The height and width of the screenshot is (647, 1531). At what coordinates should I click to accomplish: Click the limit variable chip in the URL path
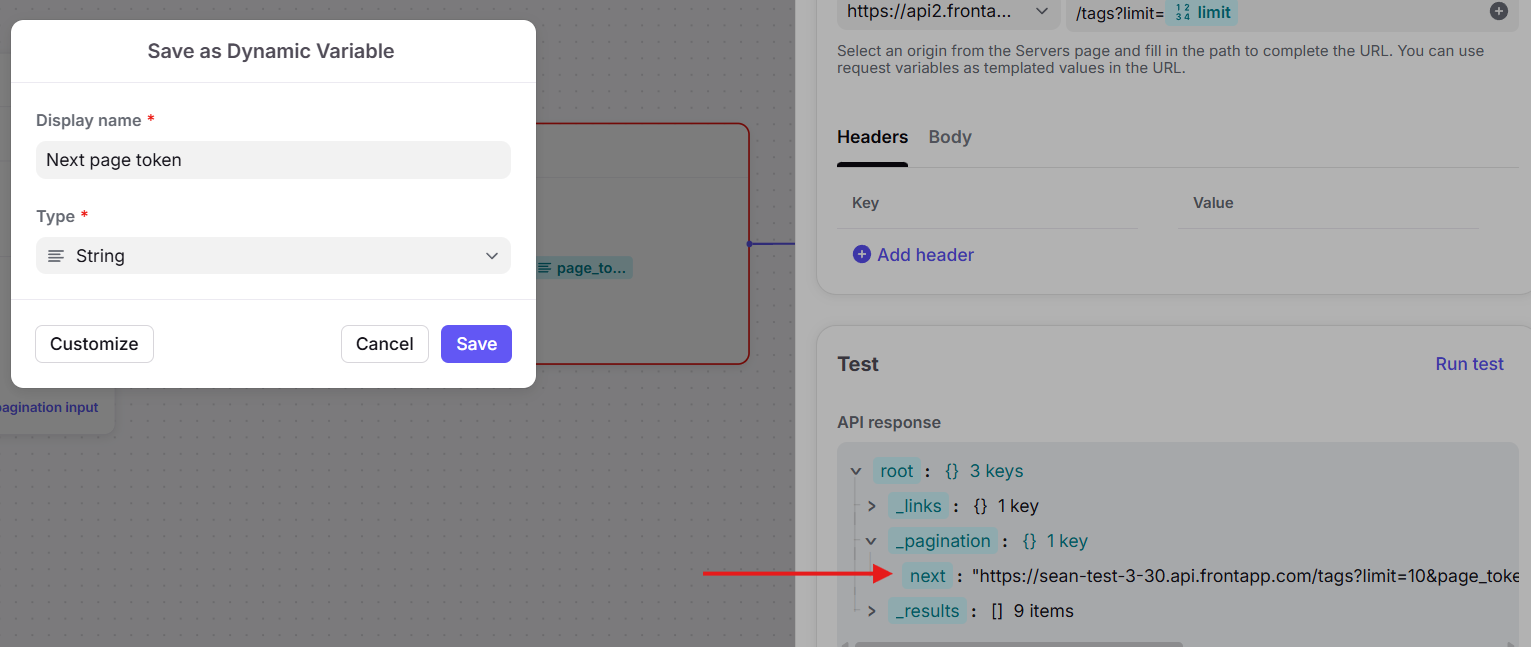tap(1202, 12)
